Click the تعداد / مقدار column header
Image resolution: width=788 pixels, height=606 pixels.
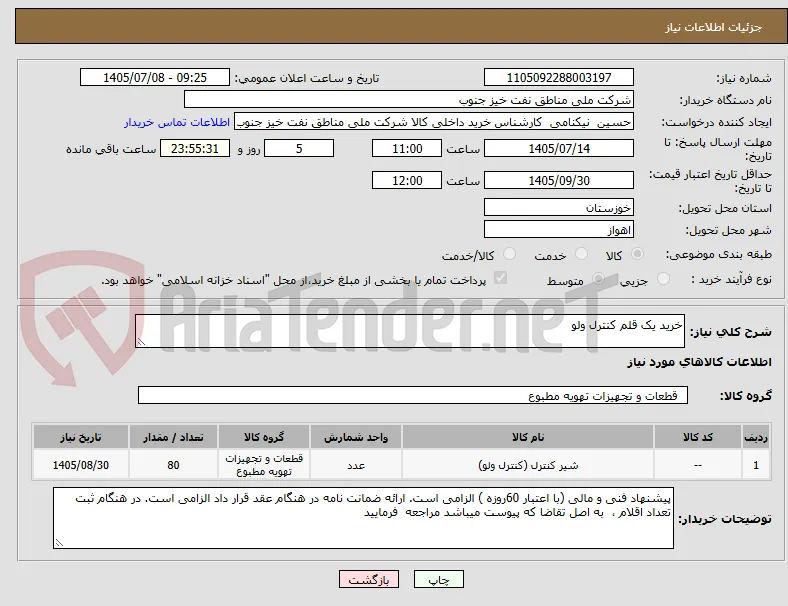tap(173, 437)
